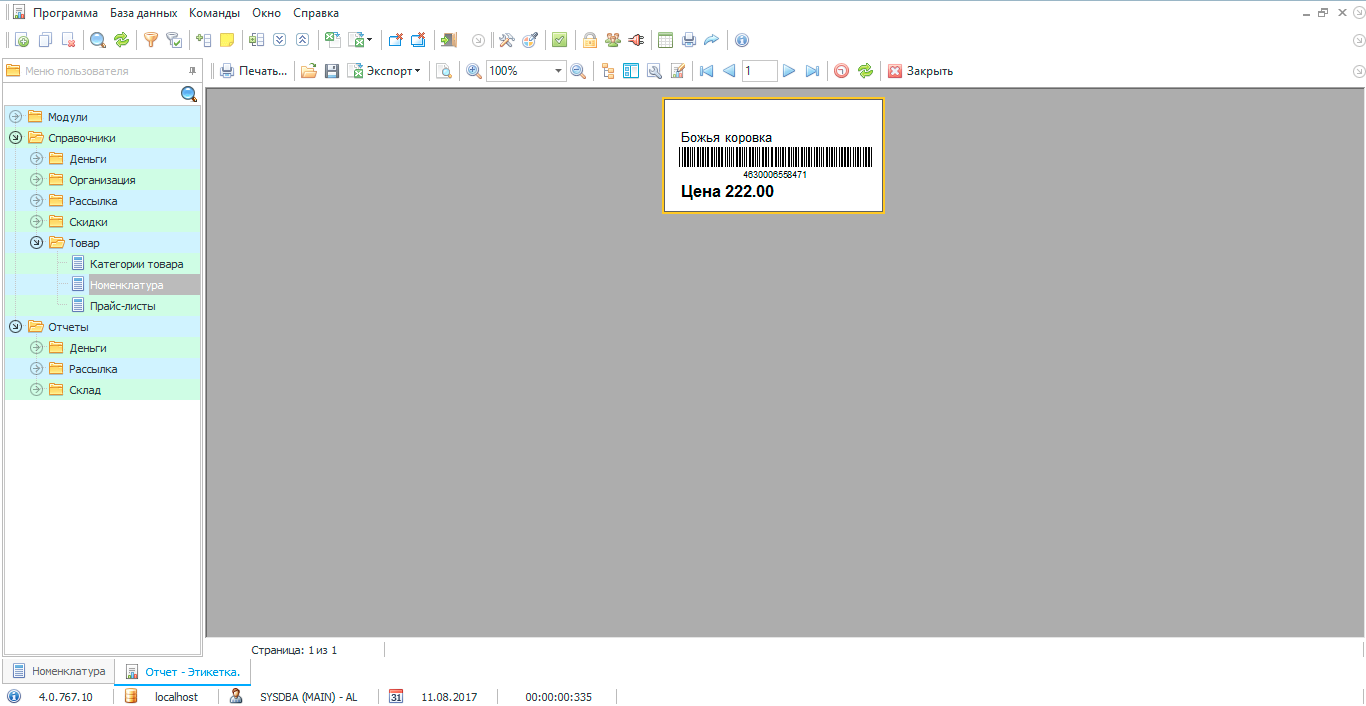Click the yellow note icon

point(227,40)
